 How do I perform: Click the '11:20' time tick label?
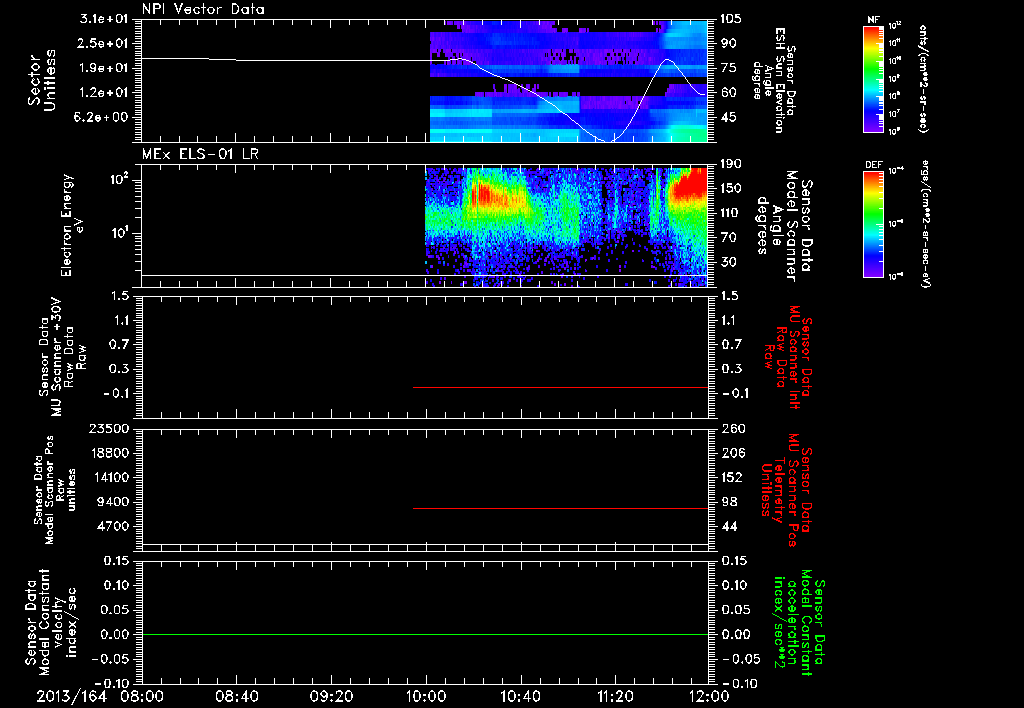tap(615, 696)
